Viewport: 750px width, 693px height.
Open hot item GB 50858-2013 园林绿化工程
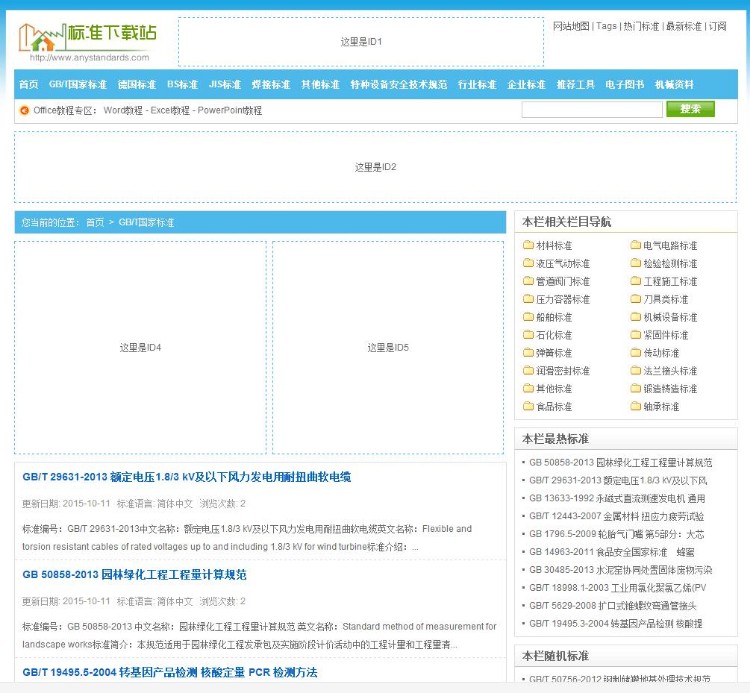coord(620,462)
